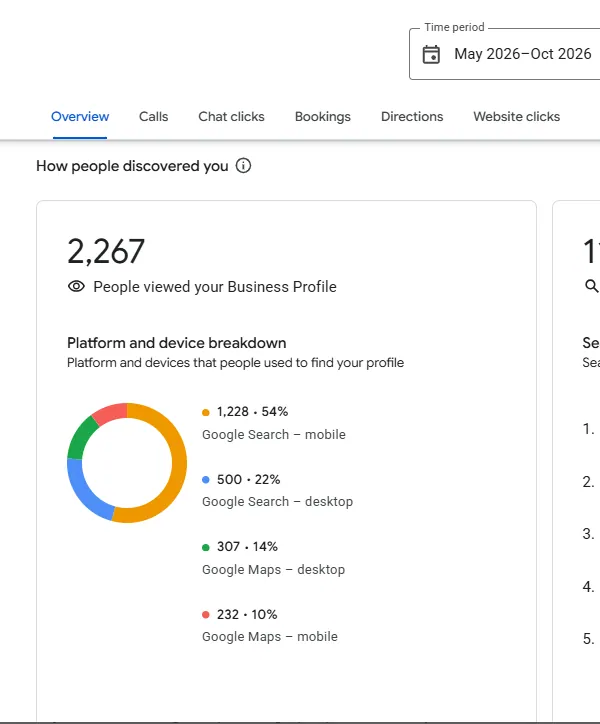Open the Website clicks tab
This screenshot has height=724, width=600.
[x=516, y=116]
